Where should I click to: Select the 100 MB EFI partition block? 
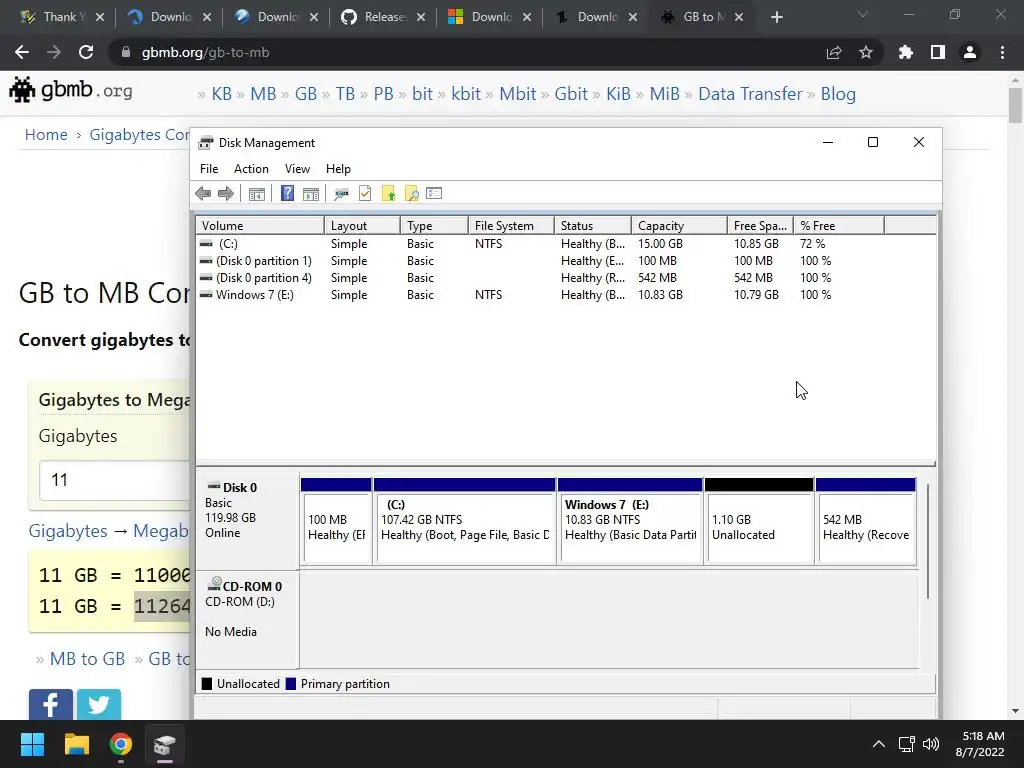(336, 521)
